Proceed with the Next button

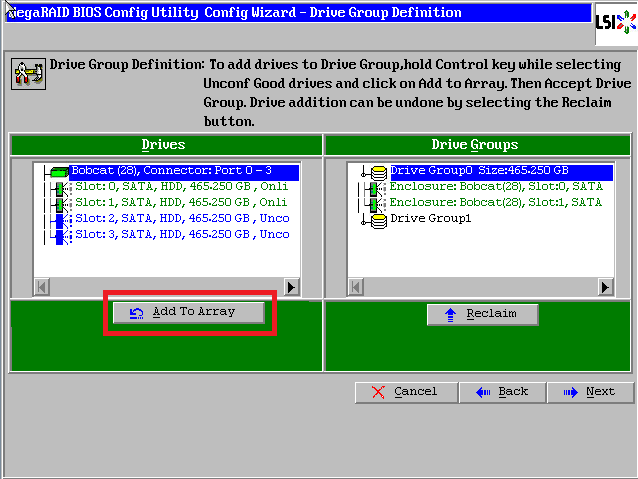590,392
